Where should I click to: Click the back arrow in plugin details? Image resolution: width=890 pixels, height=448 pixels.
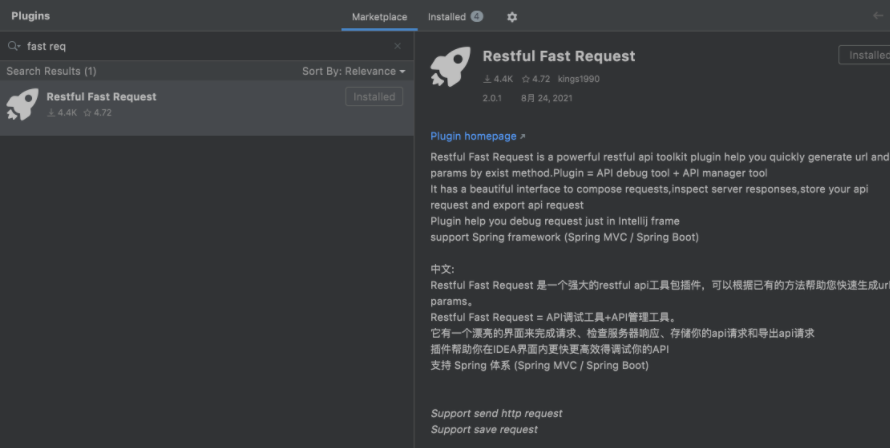tap(878, 15)
